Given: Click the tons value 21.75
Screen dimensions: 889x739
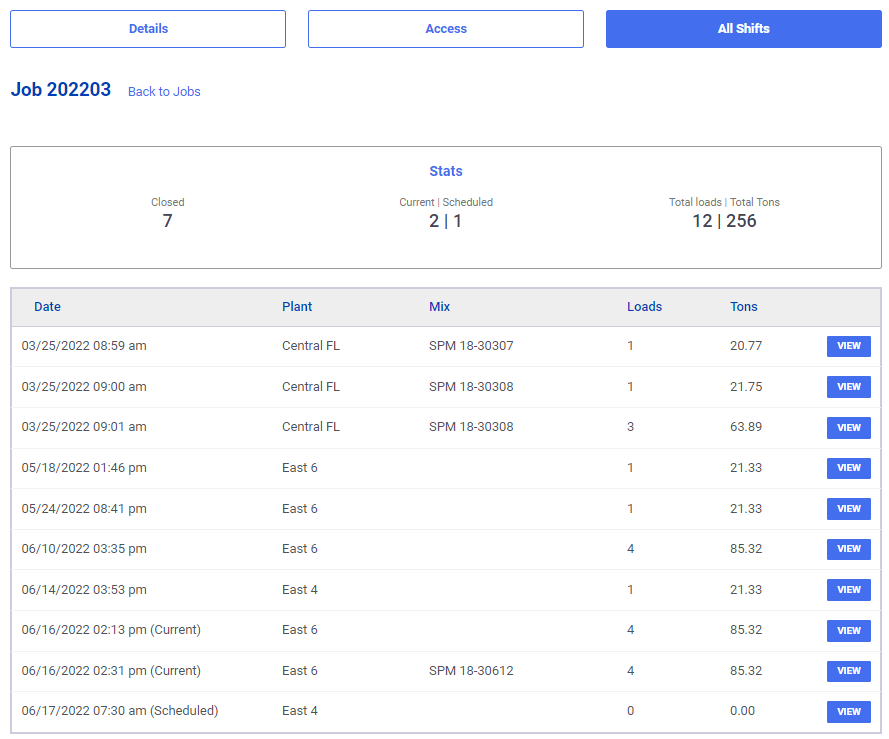Looking at the screenshot, I should tap(746, 387).
